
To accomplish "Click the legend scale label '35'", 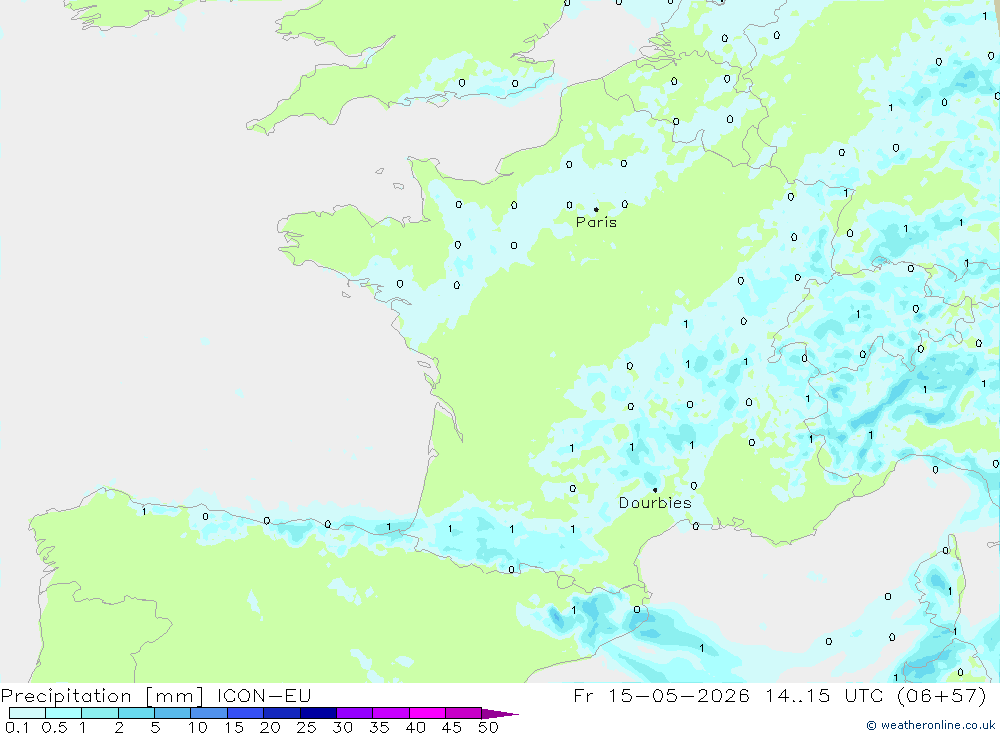I will coord(379,727).
